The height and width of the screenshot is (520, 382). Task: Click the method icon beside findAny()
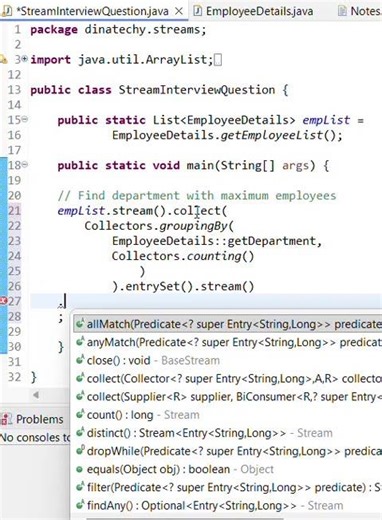click(x=80, y=505)
